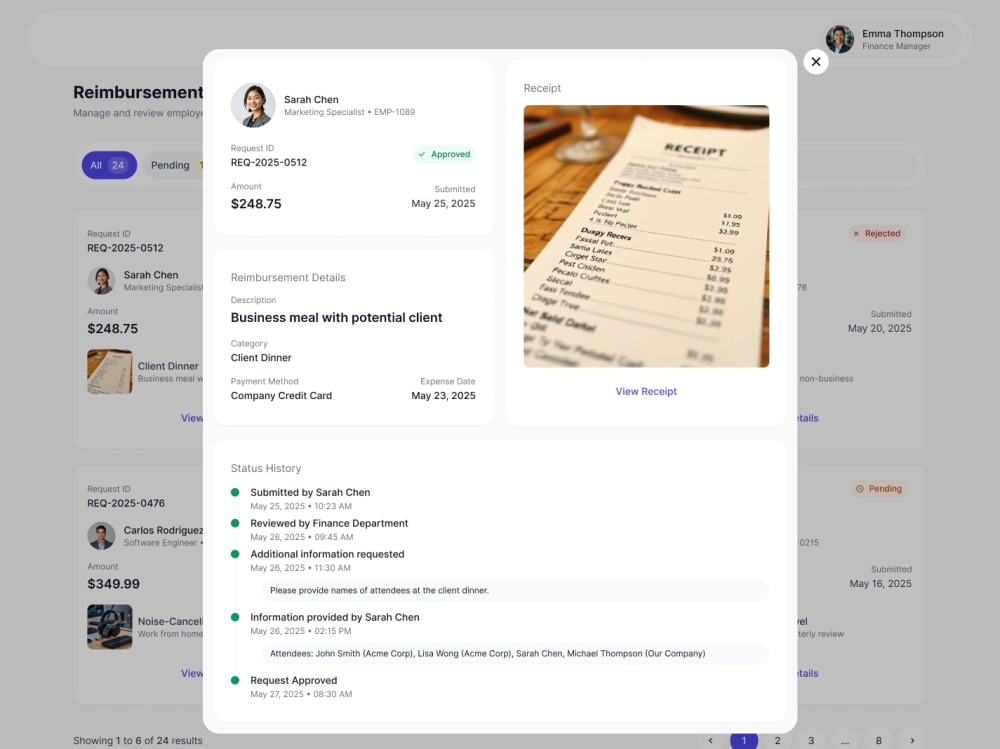Jump to page 8 in pagination
Image resolution: width=1000 pixels, height=749 pixels.
(879, 740)
